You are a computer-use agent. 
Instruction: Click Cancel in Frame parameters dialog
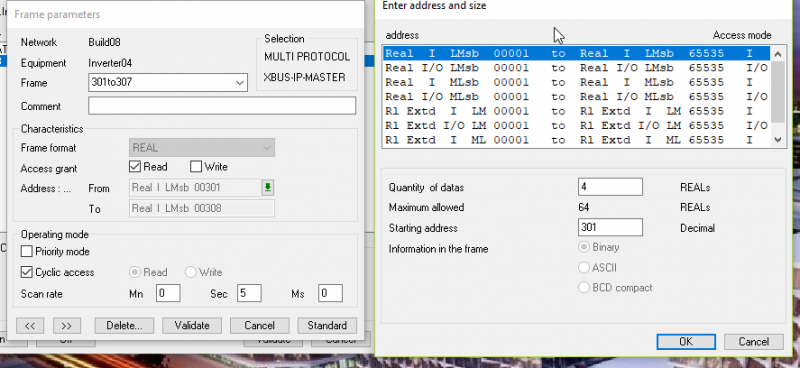click(x=260, y=326)
